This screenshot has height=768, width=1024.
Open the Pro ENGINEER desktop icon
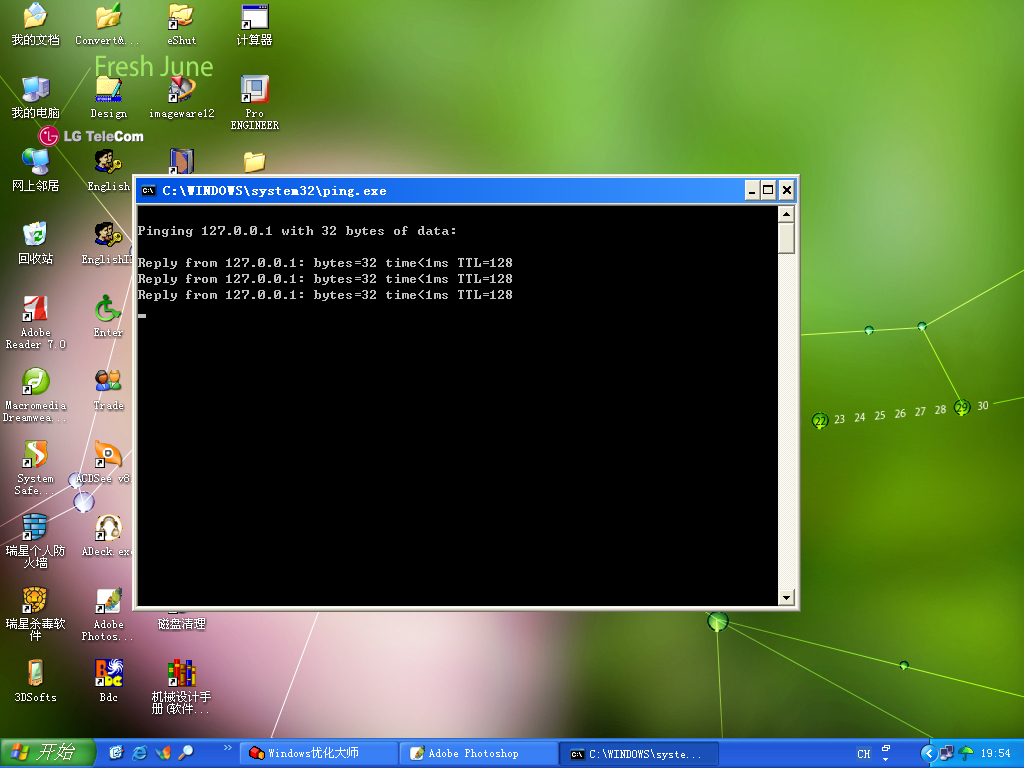click(254, 90)
